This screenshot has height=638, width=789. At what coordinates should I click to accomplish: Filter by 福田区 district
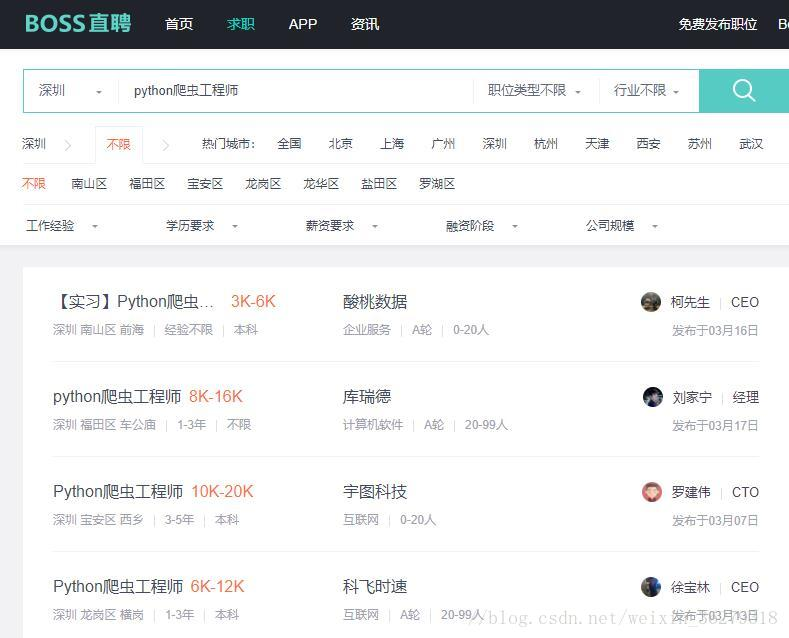[147, 184]
